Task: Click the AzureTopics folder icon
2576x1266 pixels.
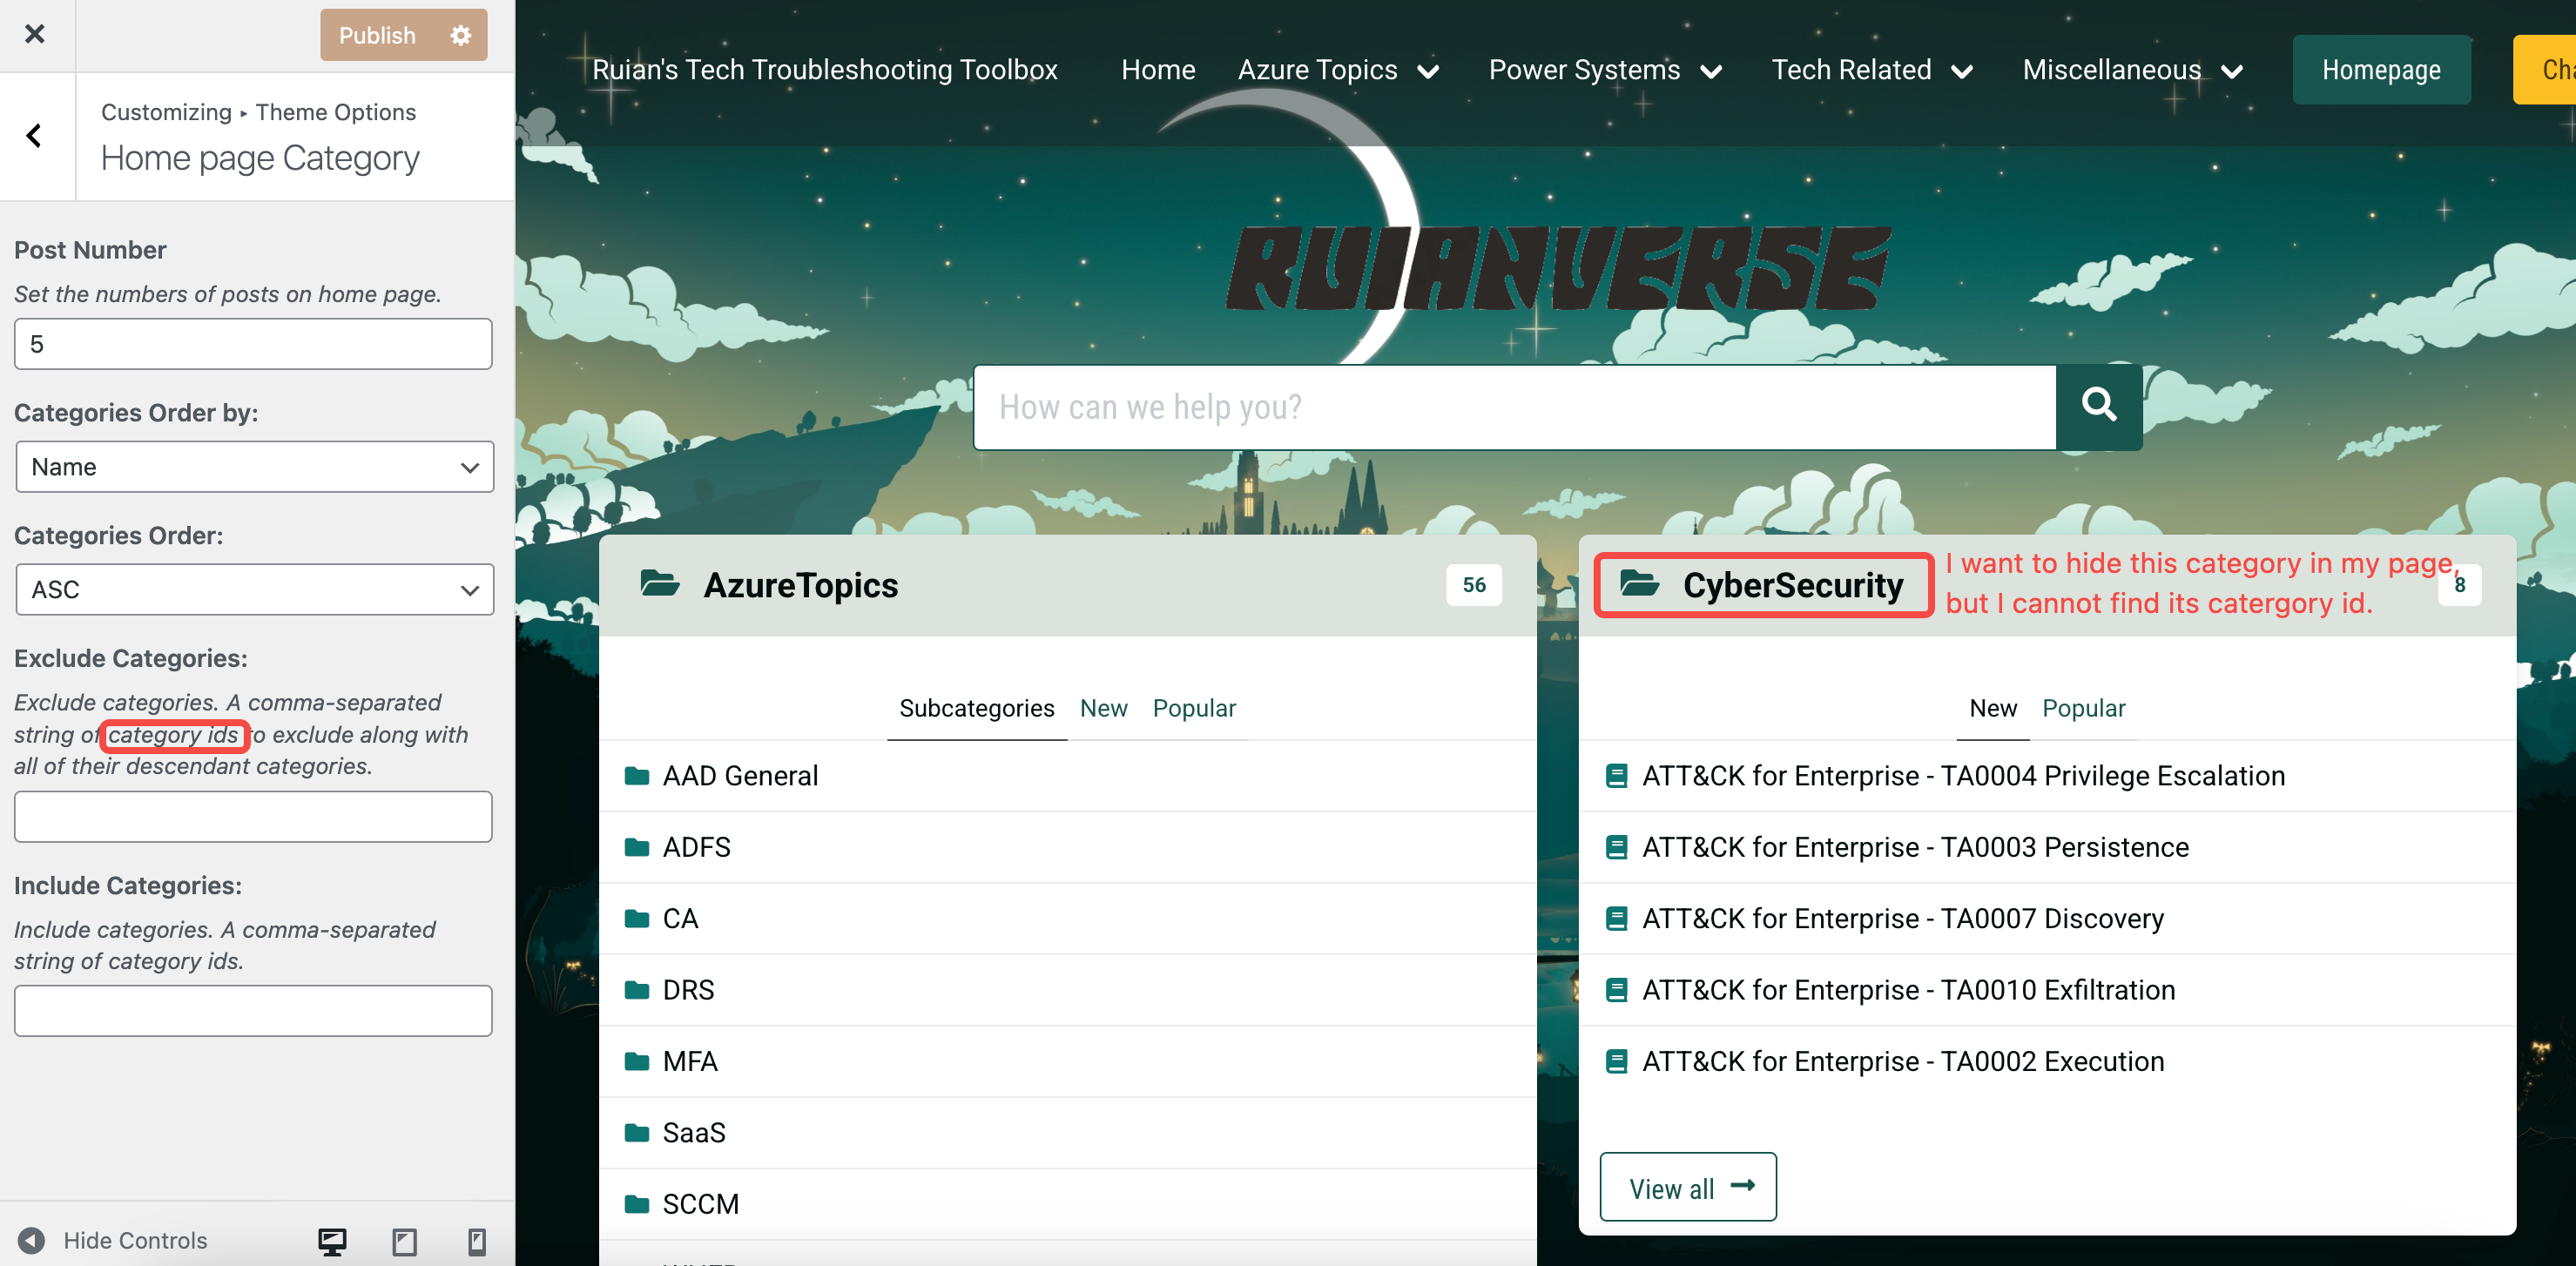Action: click(659, 585)
